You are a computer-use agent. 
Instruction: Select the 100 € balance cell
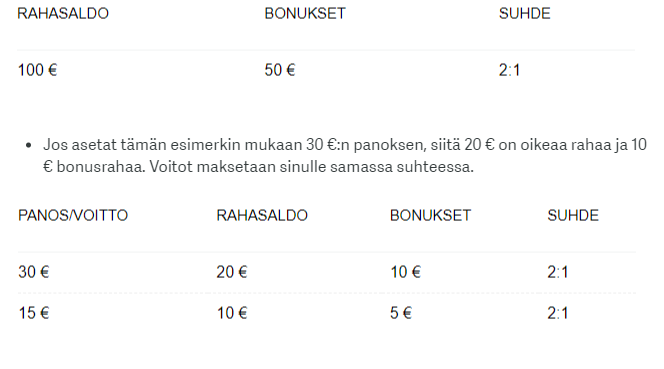pyautogui.click(x=37, y=70)
